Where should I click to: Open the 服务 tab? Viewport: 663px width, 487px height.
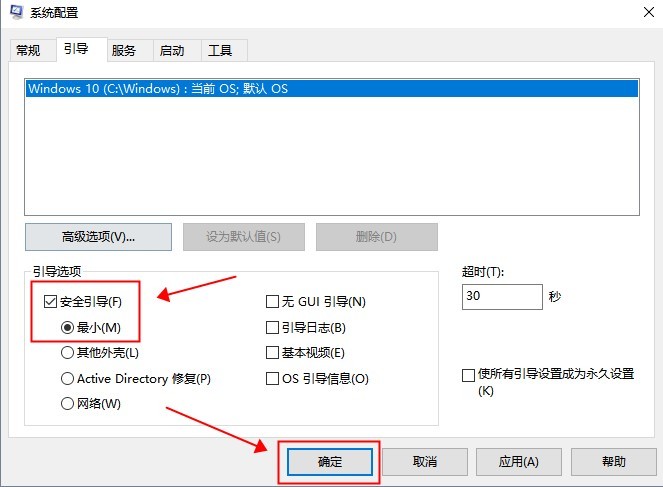point(124,51)
